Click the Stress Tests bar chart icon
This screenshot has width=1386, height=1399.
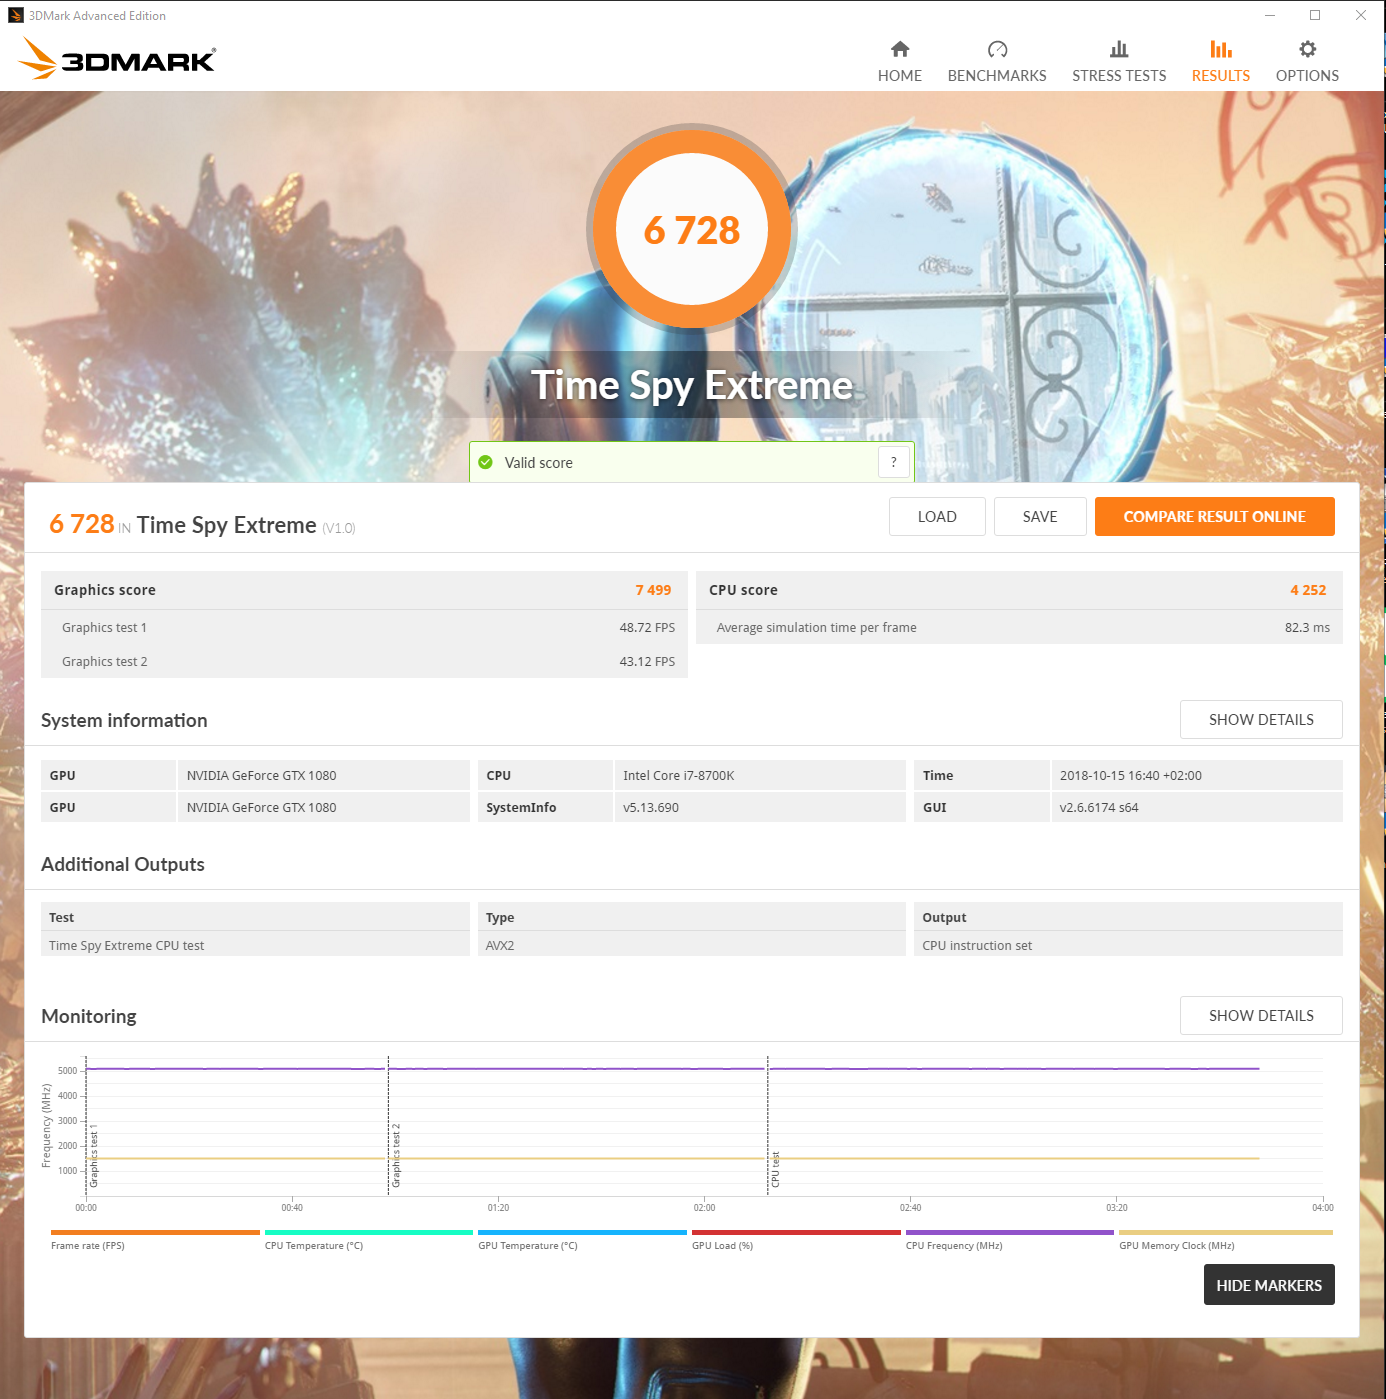click(x=1119, y=49)
